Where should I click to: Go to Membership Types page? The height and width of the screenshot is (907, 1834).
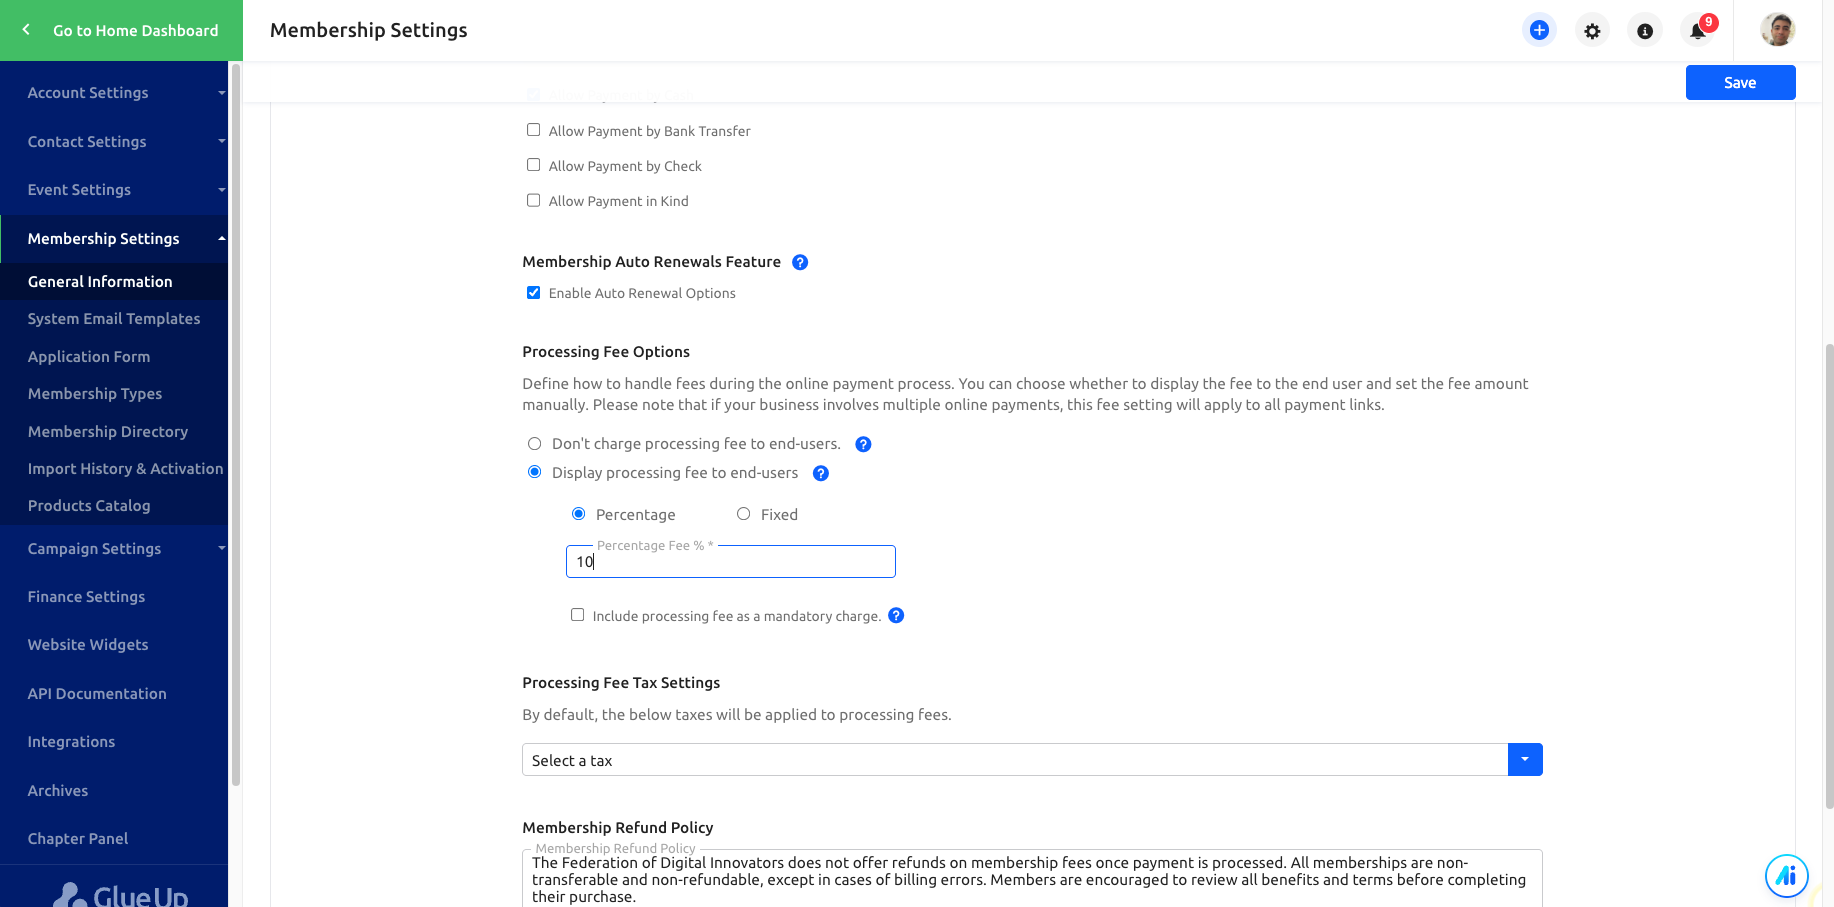point(95,393)
